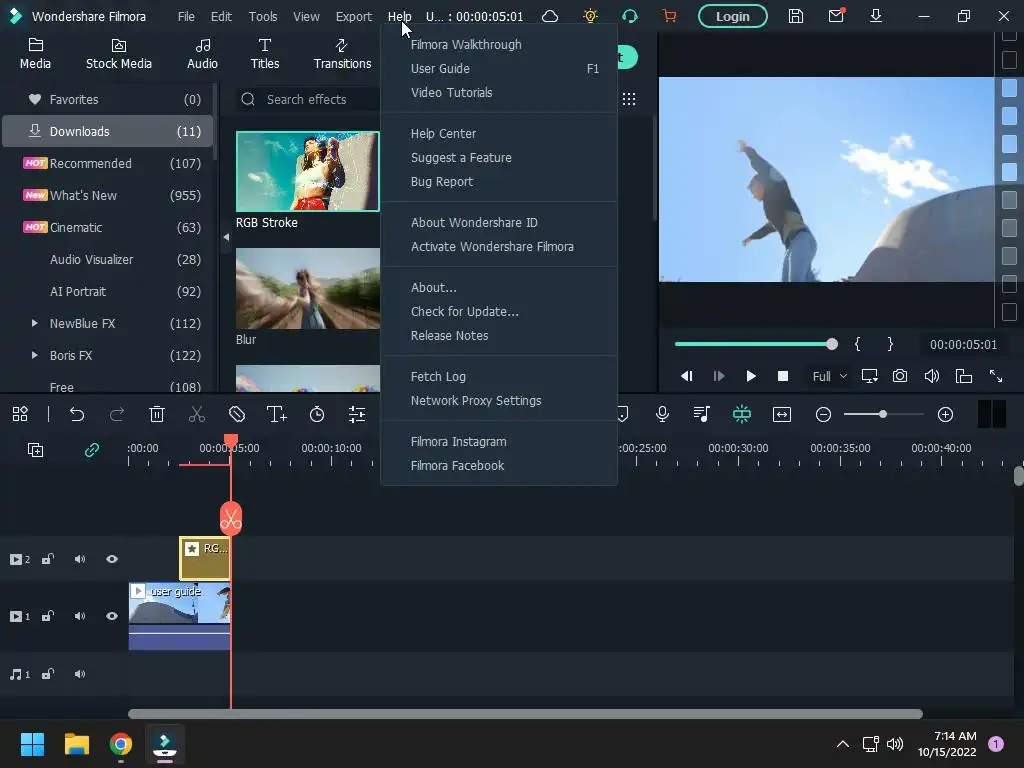The height and width of the screenshot is (768, 1024).
Task: Stop the preview playback
Action: pos(782,376)
